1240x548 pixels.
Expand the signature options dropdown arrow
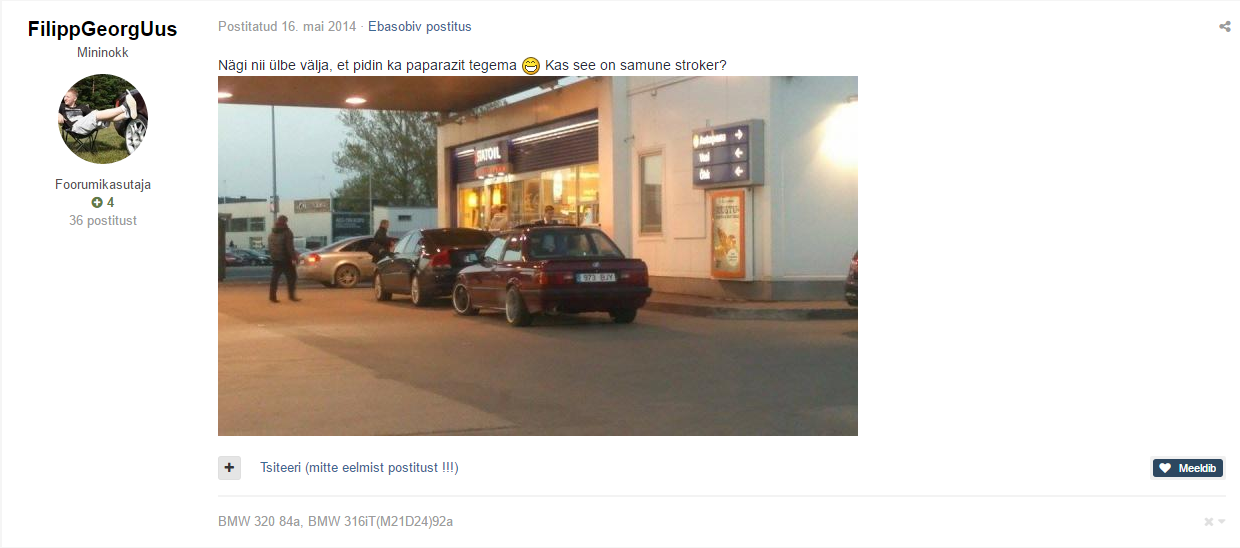tap(1221, 522)
